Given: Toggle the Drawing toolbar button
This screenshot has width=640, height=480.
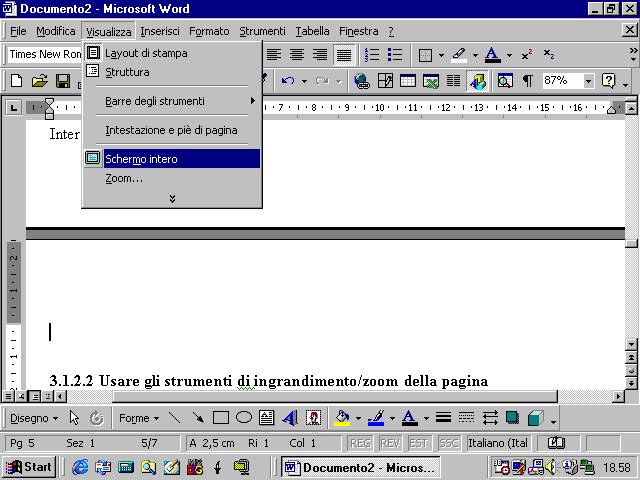Looking at the screenshot, I should tap(477, 81).
